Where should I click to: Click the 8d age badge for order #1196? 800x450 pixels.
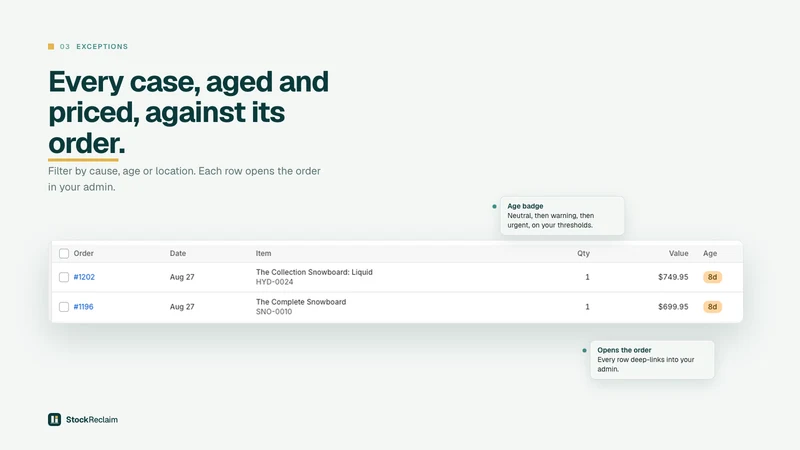point(712,307)
